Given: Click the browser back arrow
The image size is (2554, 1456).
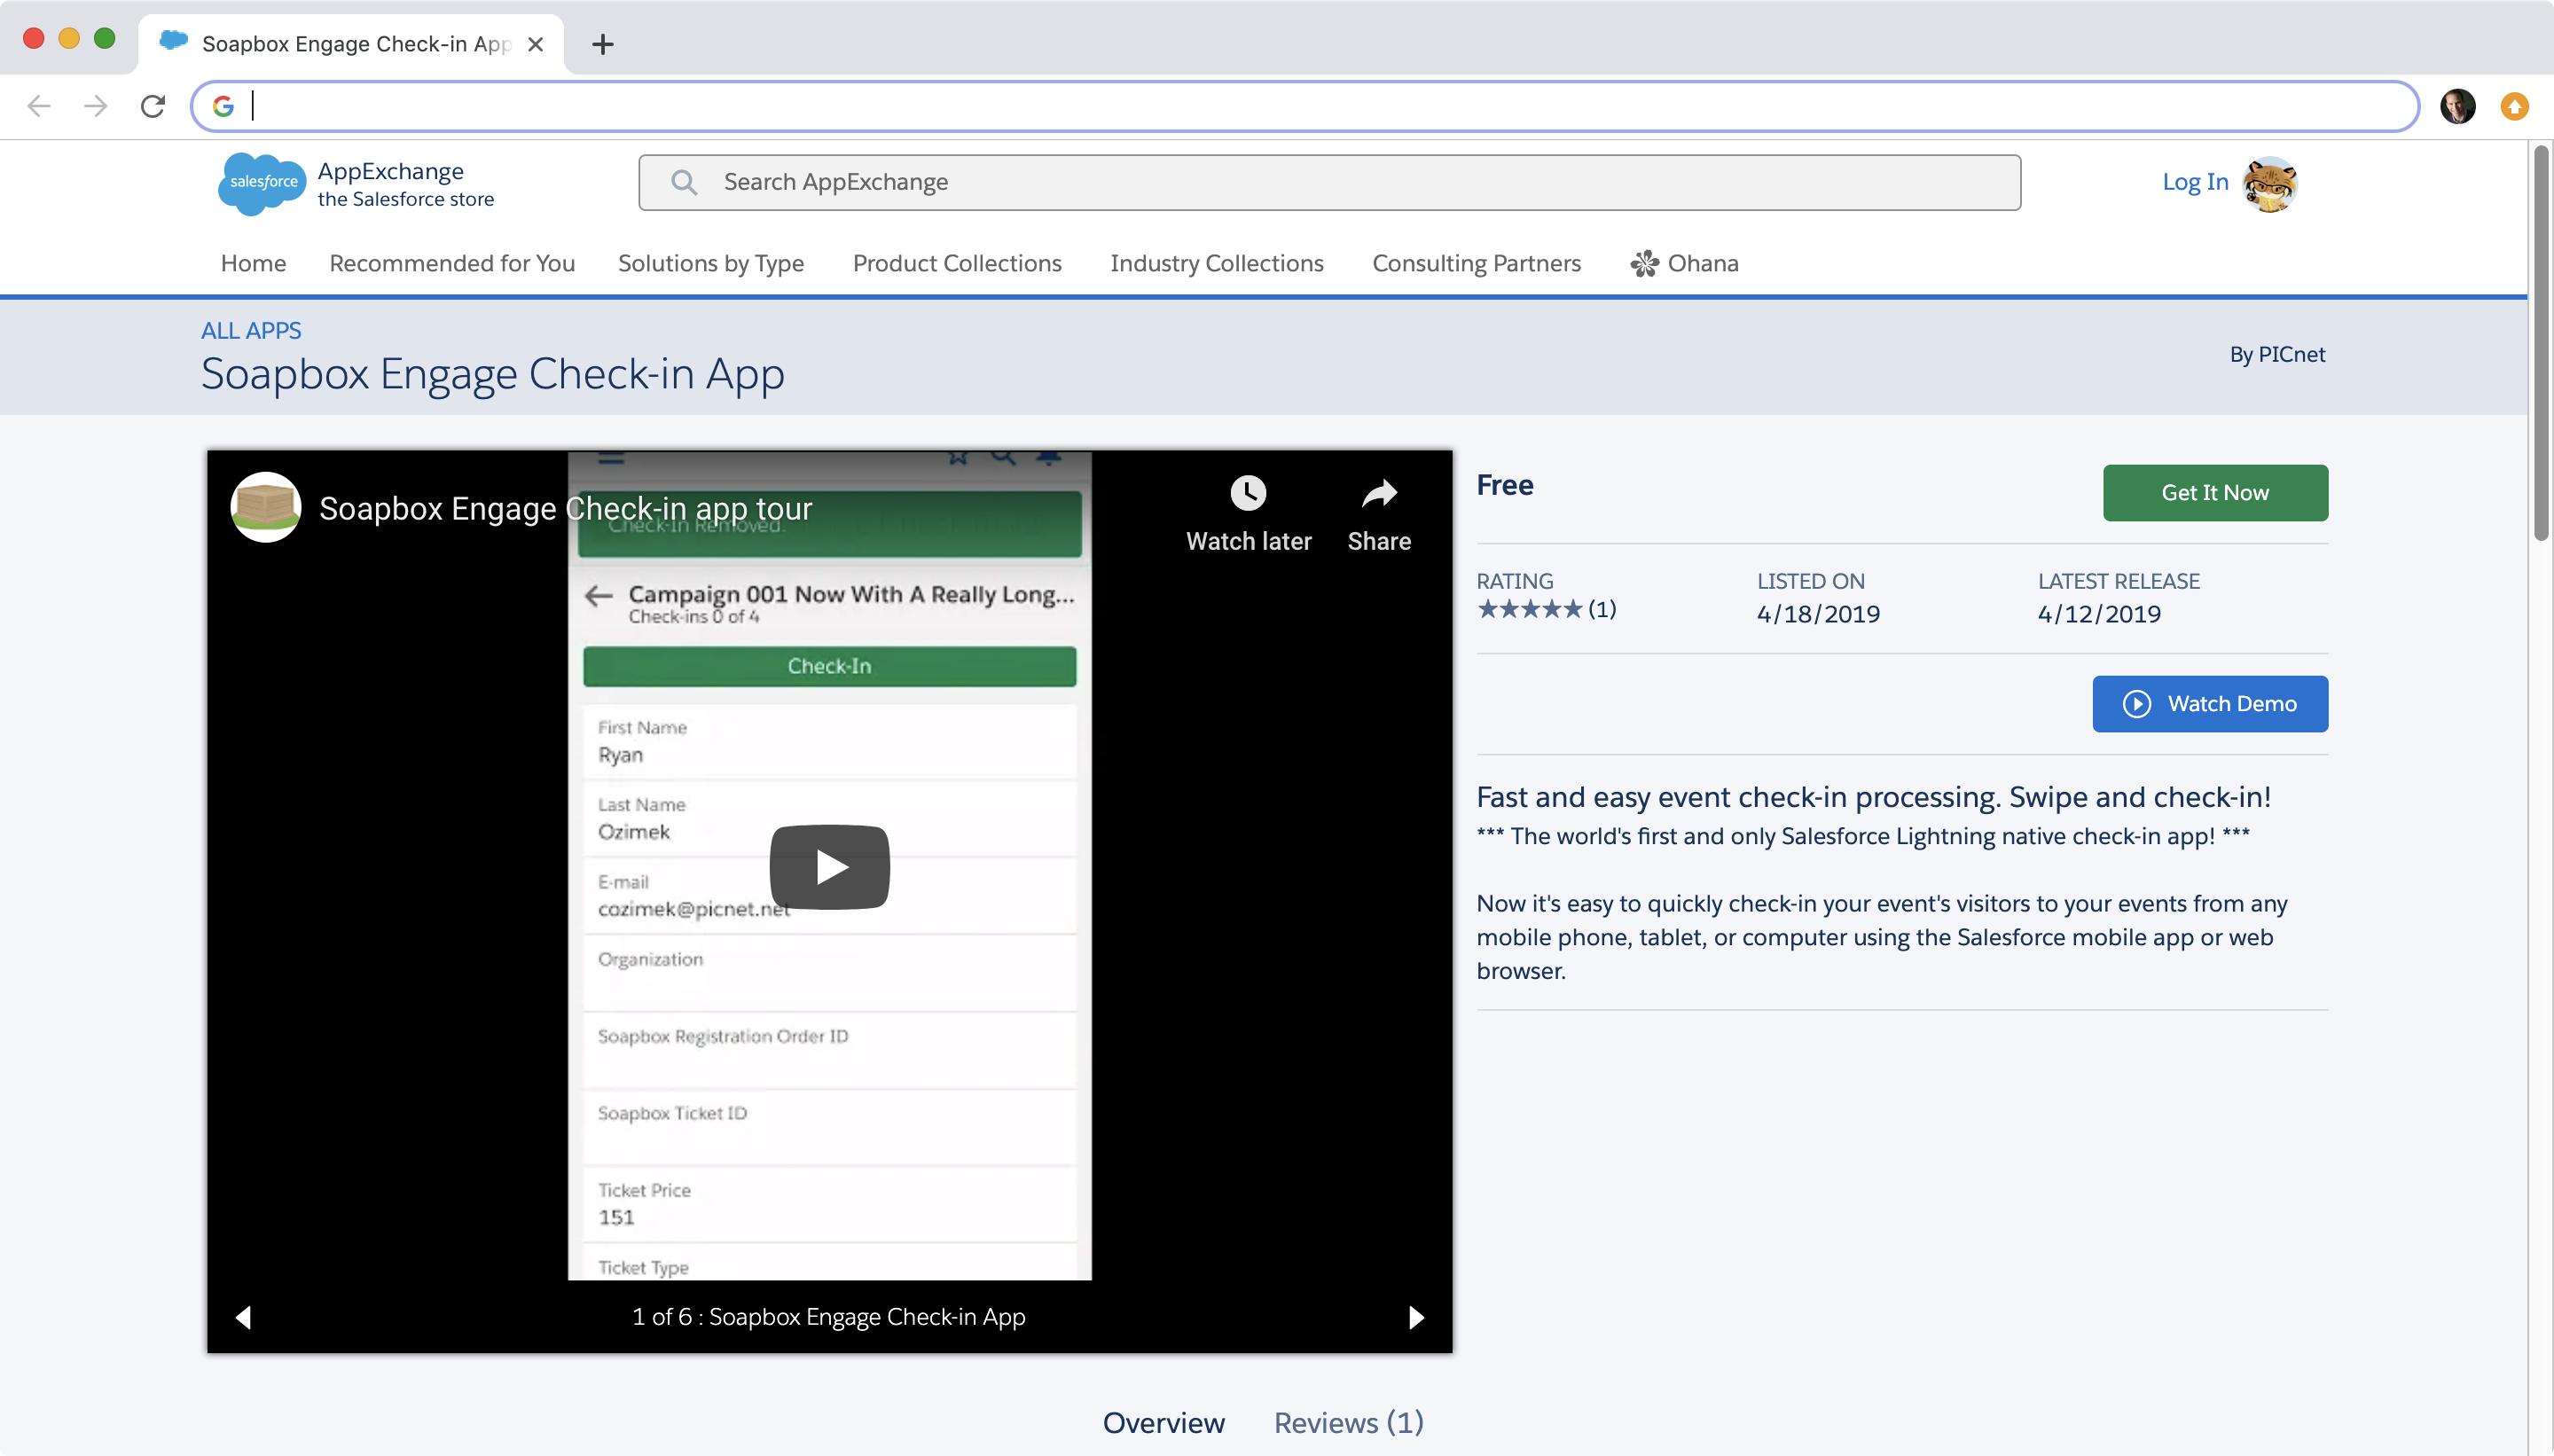Looking at the screenshot, I should pos(39,106).
